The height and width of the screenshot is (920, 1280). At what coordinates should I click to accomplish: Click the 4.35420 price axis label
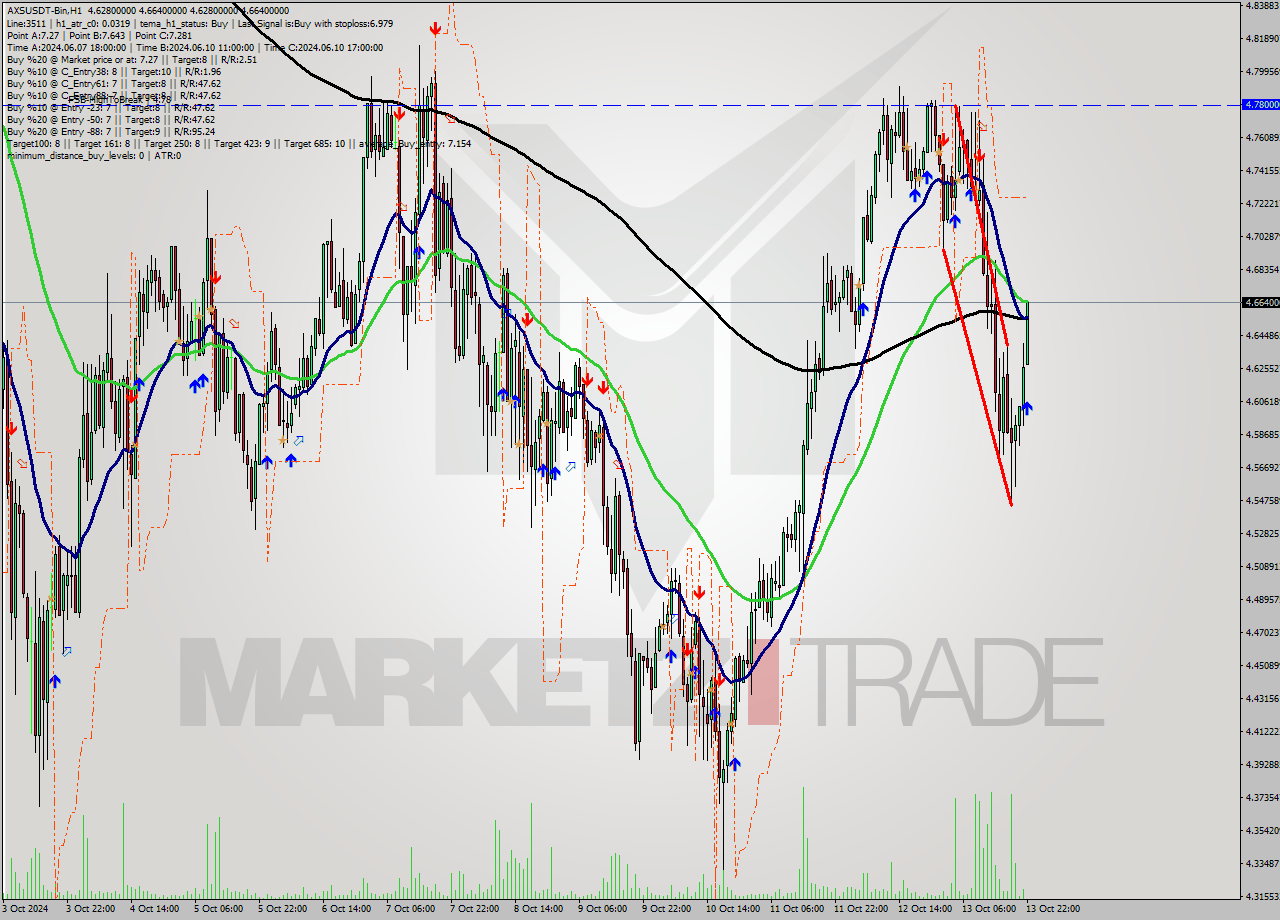(1262, 830)
